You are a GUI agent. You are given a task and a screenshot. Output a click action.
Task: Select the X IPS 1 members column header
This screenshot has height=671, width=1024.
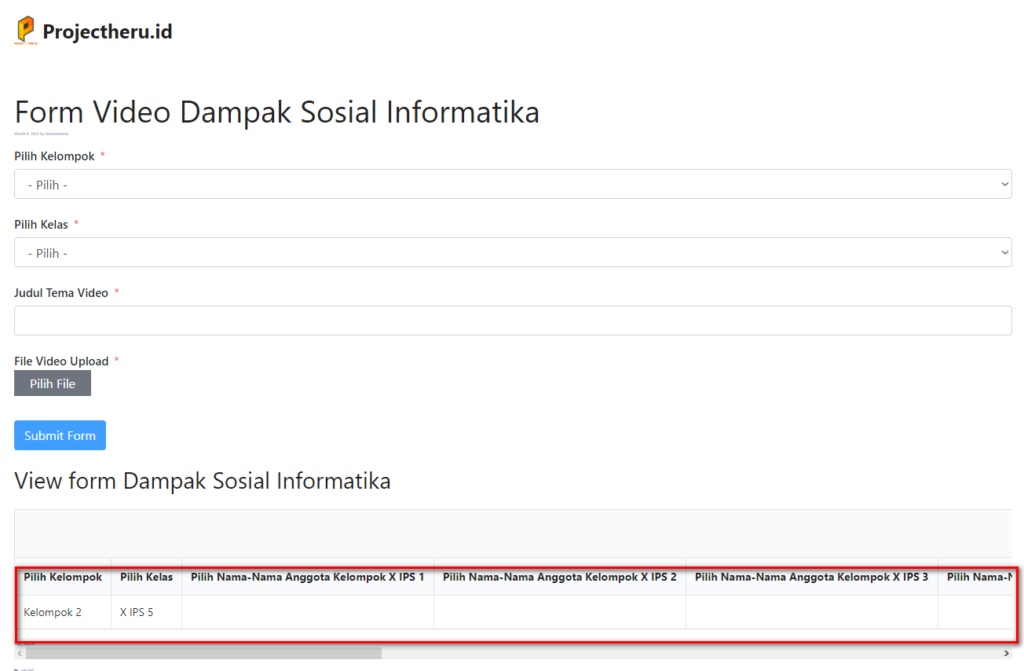coord(307,577)
